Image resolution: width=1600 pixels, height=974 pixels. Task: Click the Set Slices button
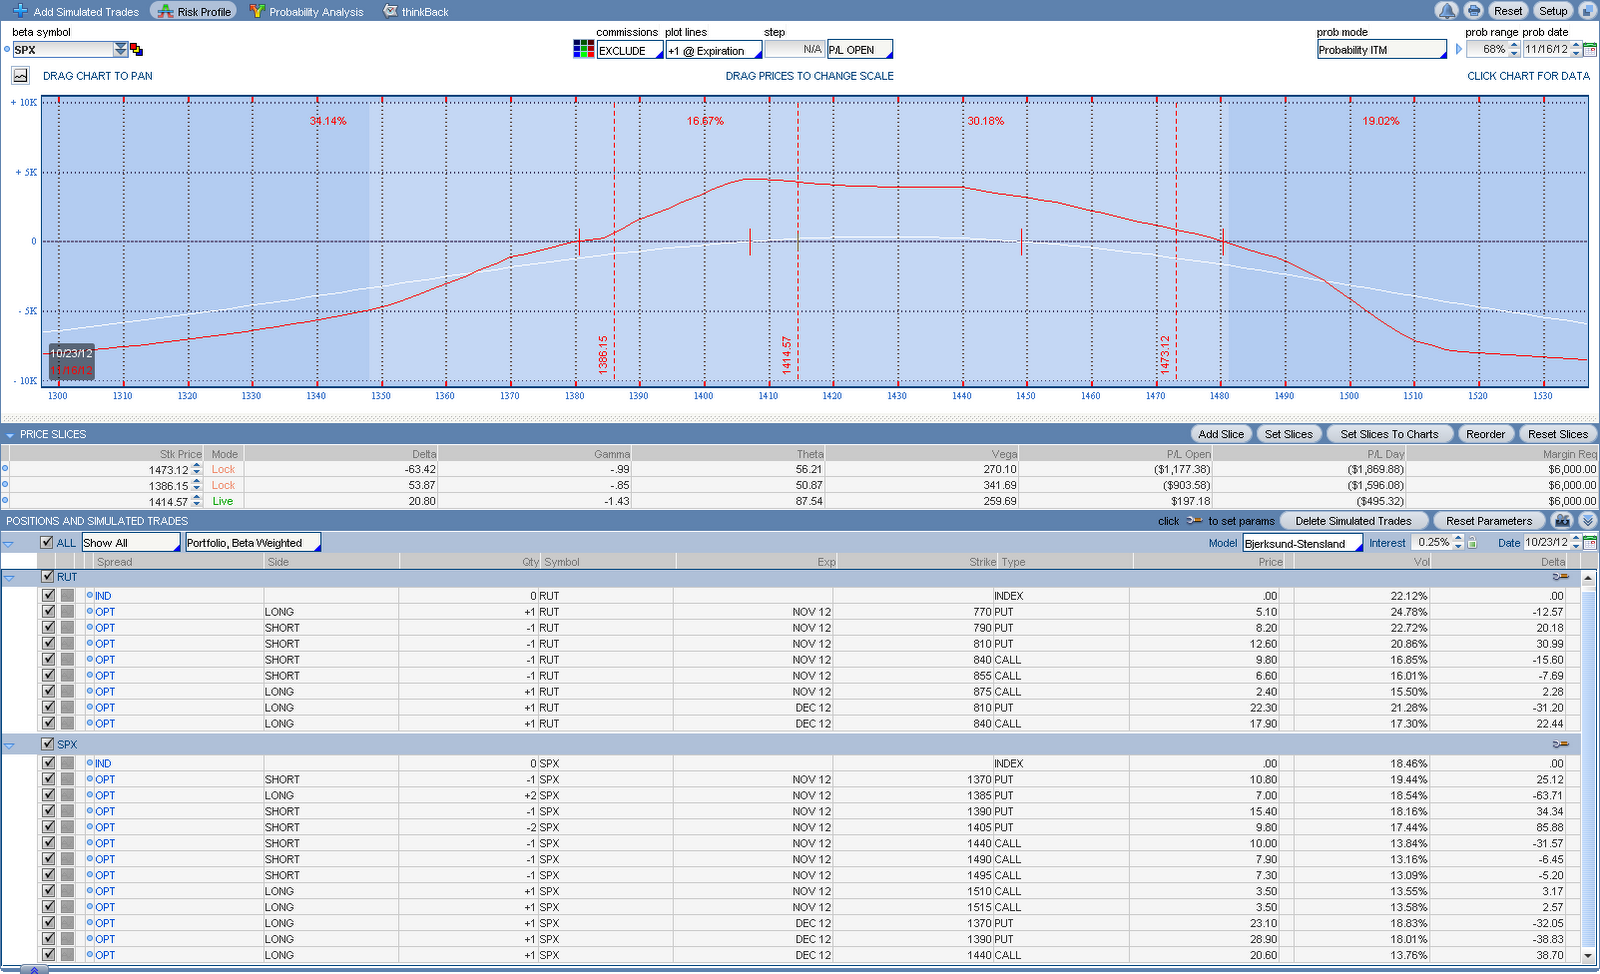tap(1288, 434)
